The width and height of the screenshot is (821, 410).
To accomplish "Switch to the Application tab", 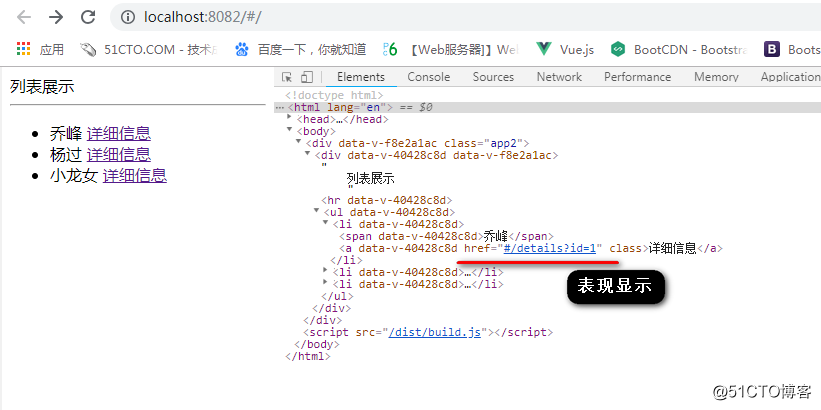I will pos(791,77).
